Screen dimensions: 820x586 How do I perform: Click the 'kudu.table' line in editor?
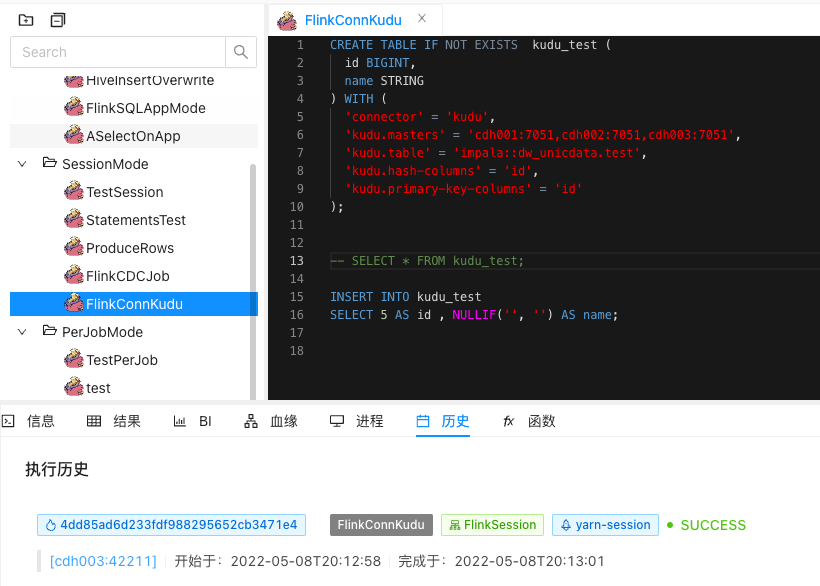[x=495, y=153]
